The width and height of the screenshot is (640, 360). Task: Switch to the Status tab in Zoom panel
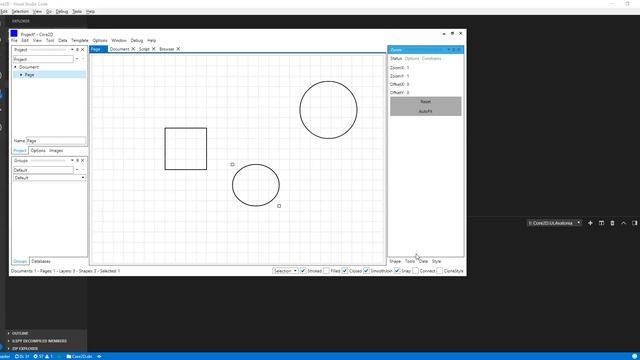396,59
